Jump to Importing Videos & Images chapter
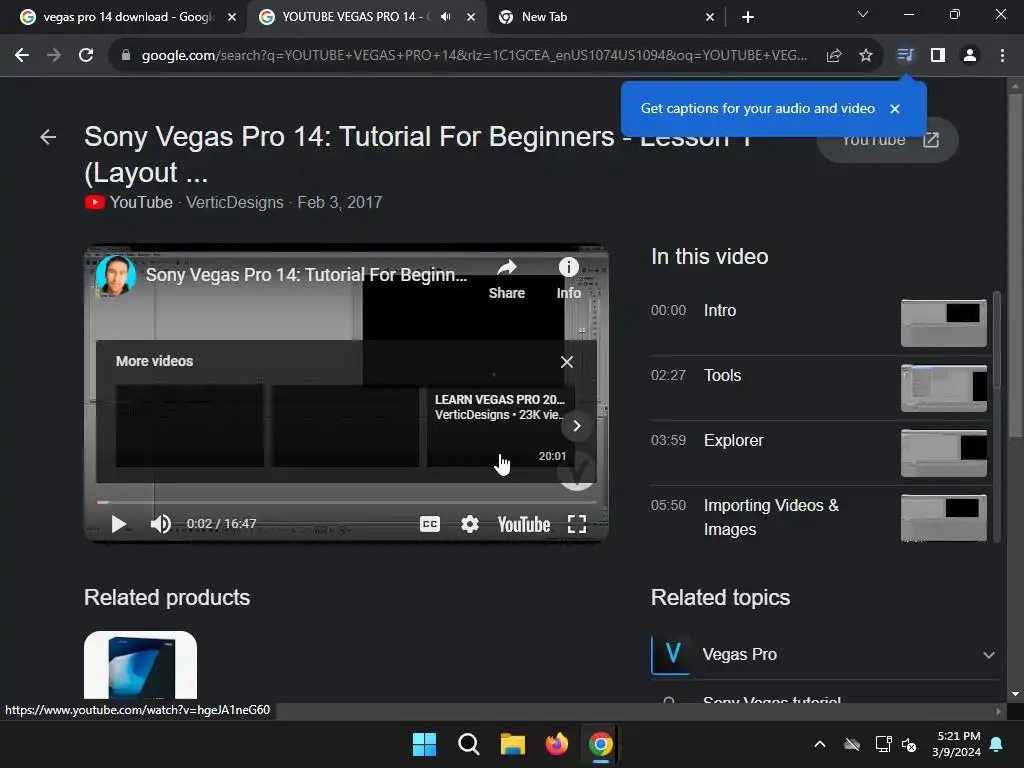 [821, 517]
